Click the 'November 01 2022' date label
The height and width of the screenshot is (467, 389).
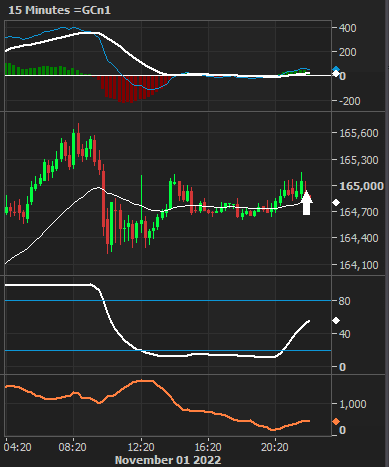click(168, 460)
